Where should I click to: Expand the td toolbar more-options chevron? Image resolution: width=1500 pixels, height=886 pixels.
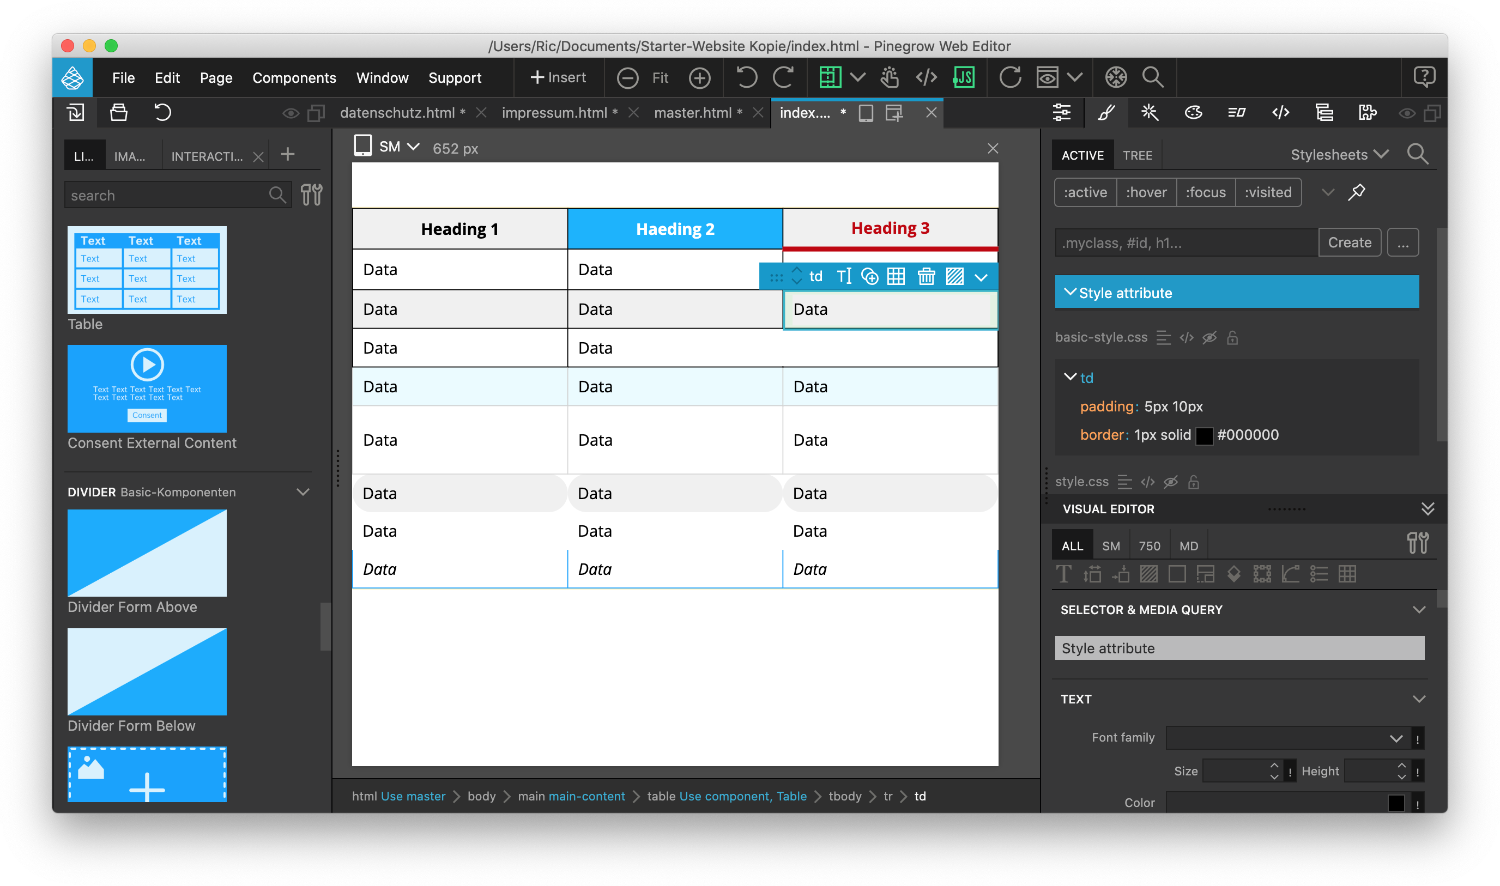point(981,277)
